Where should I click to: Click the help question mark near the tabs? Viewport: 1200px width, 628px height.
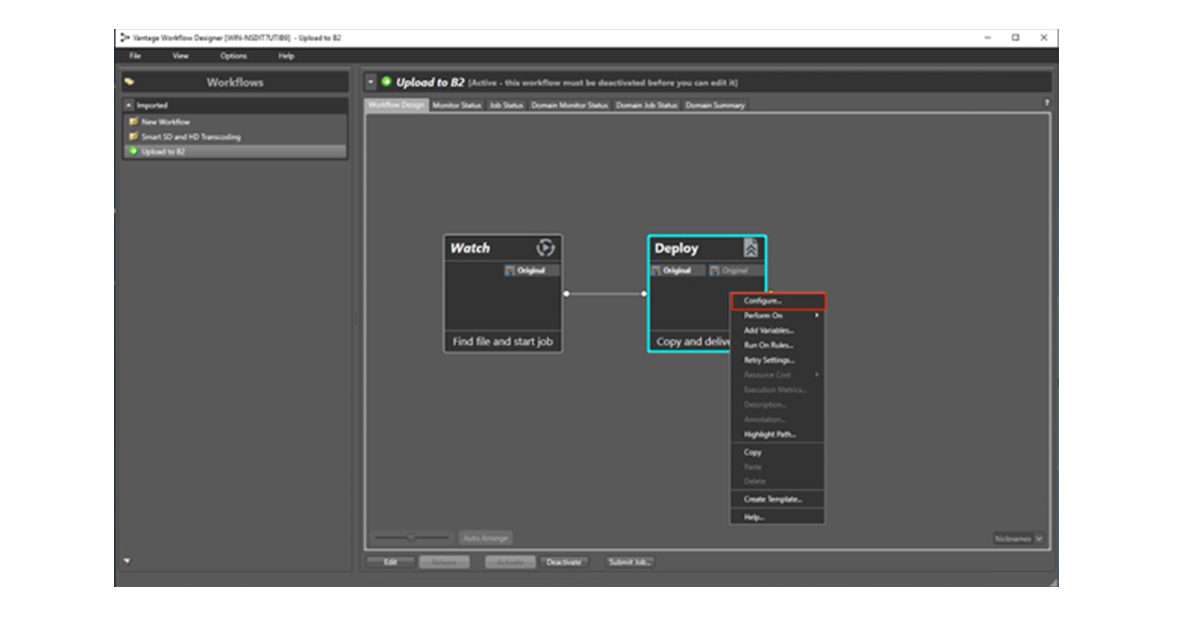click(1046, 103)
